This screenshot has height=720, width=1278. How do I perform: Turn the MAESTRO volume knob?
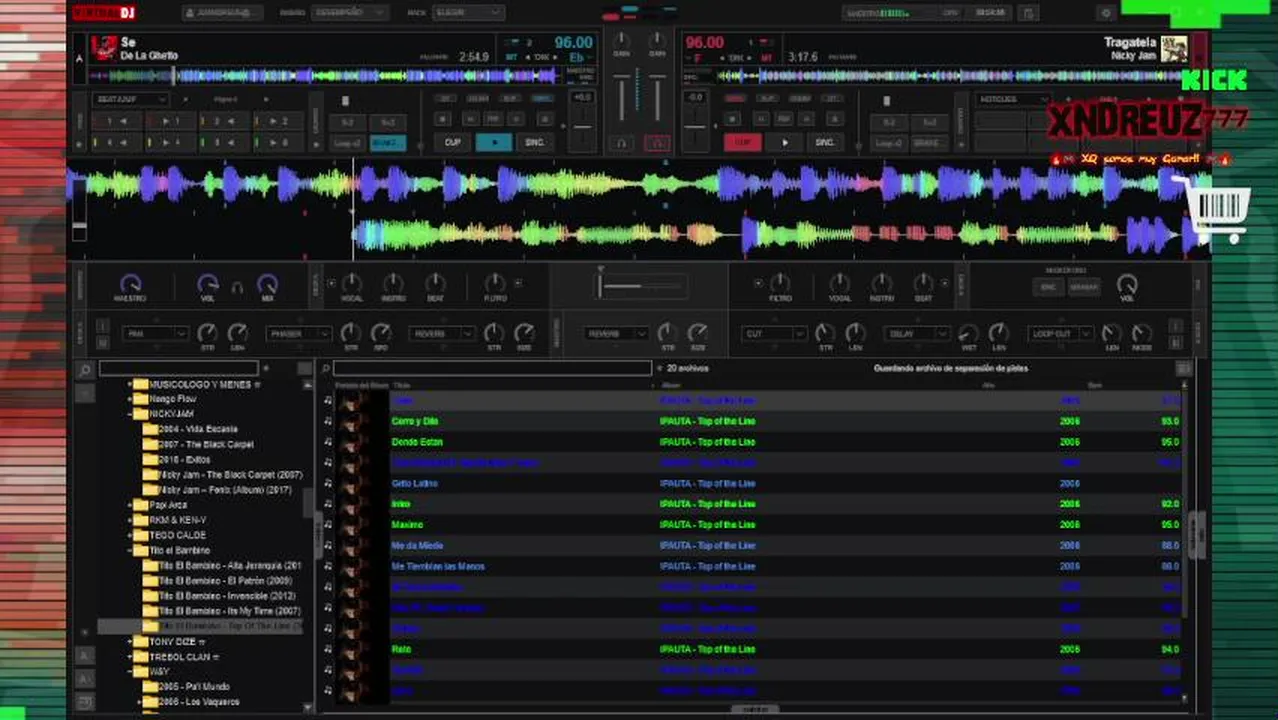coord(130,284)
